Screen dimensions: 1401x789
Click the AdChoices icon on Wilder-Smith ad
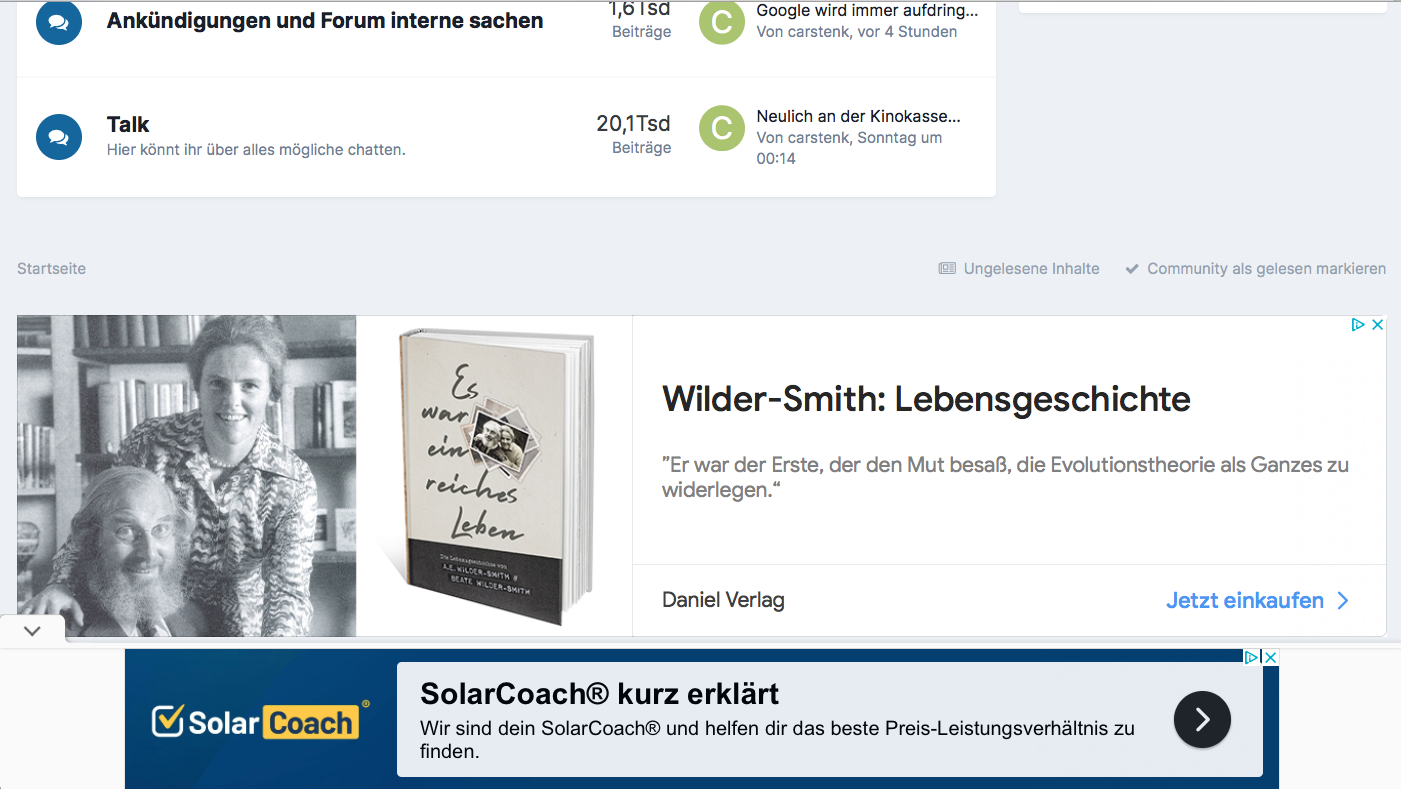[x=1359, y=325]
